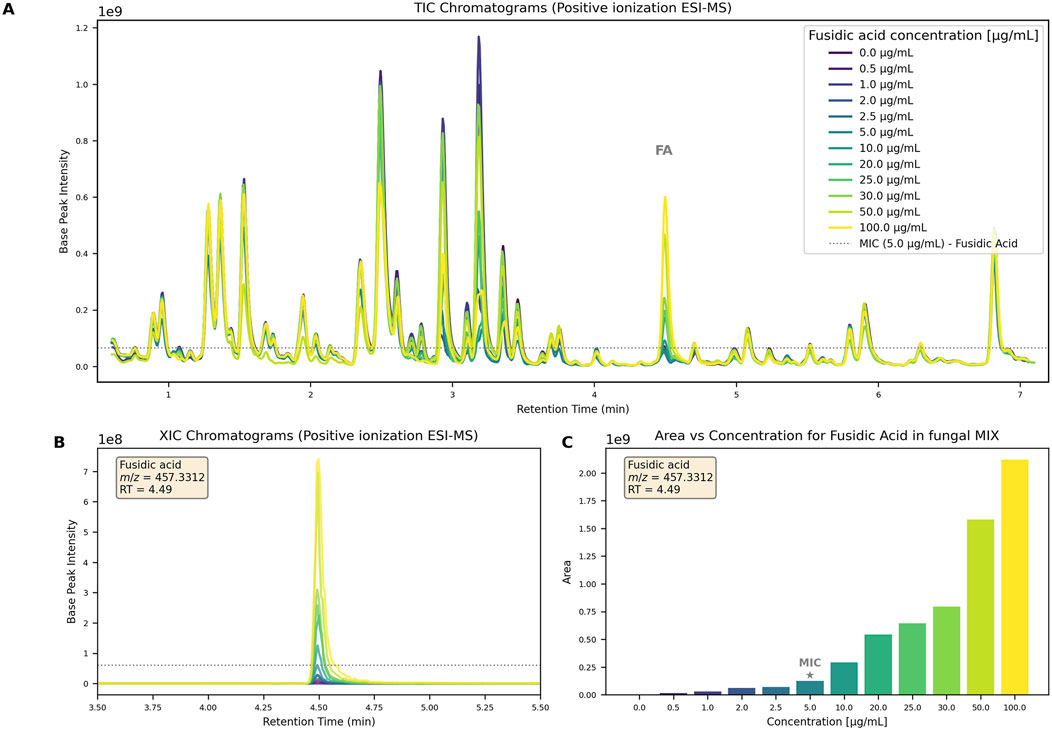Click the "Base Peak Intensity" y-axis label of panel A
The image size is (1052, 730).
pos(64,201)
